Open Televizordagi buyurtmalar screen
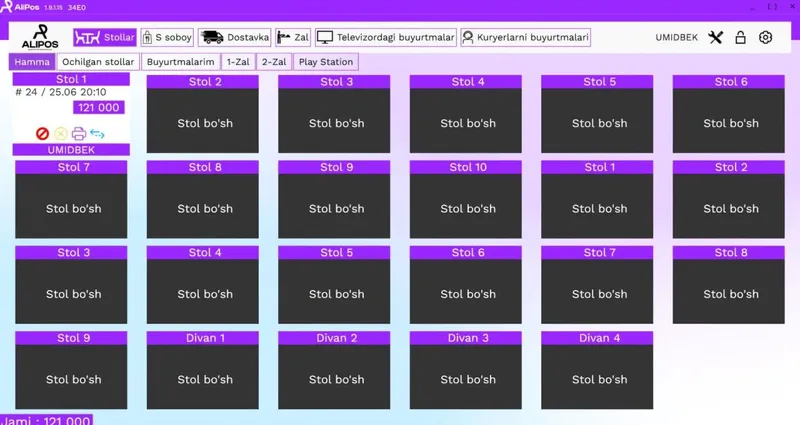Screen dimensions: 800x425 [386, 37]
